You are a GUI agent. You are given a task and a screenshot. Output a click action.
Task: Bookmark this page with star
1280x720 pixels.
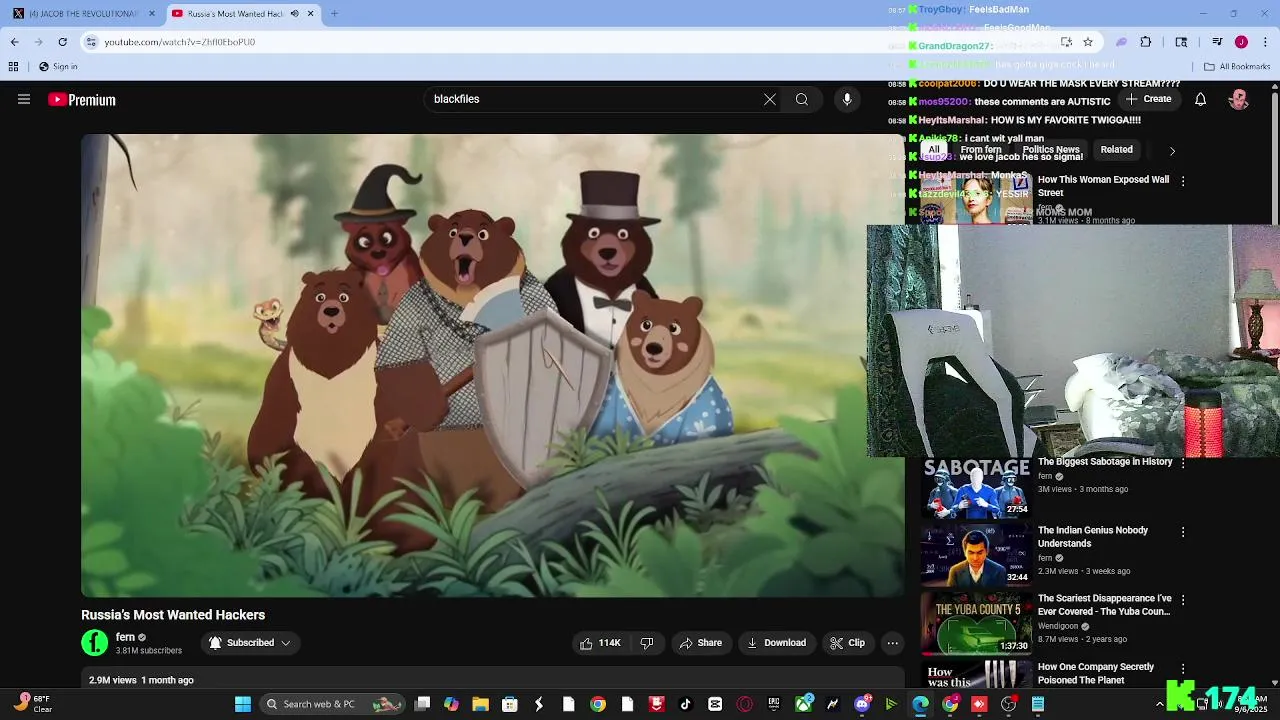click(x=1088, y=42)
